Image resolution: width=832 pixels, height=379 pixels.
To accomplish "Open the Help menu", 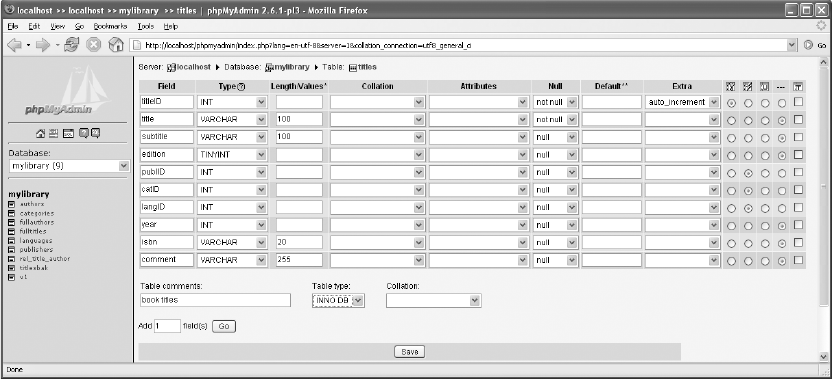I will [171, 26].
